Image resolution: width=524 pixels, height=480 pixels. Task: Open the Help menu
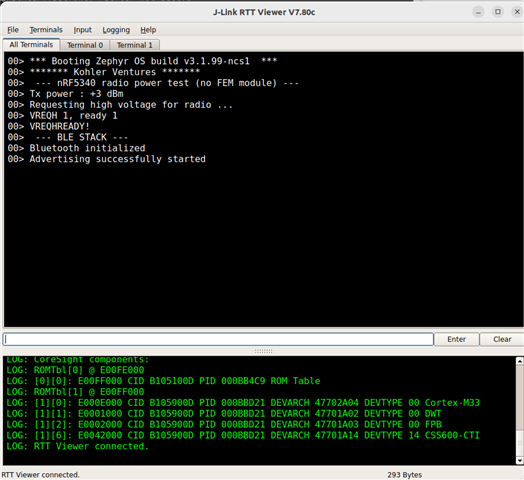pyautogui.click(x=148, y=30)
